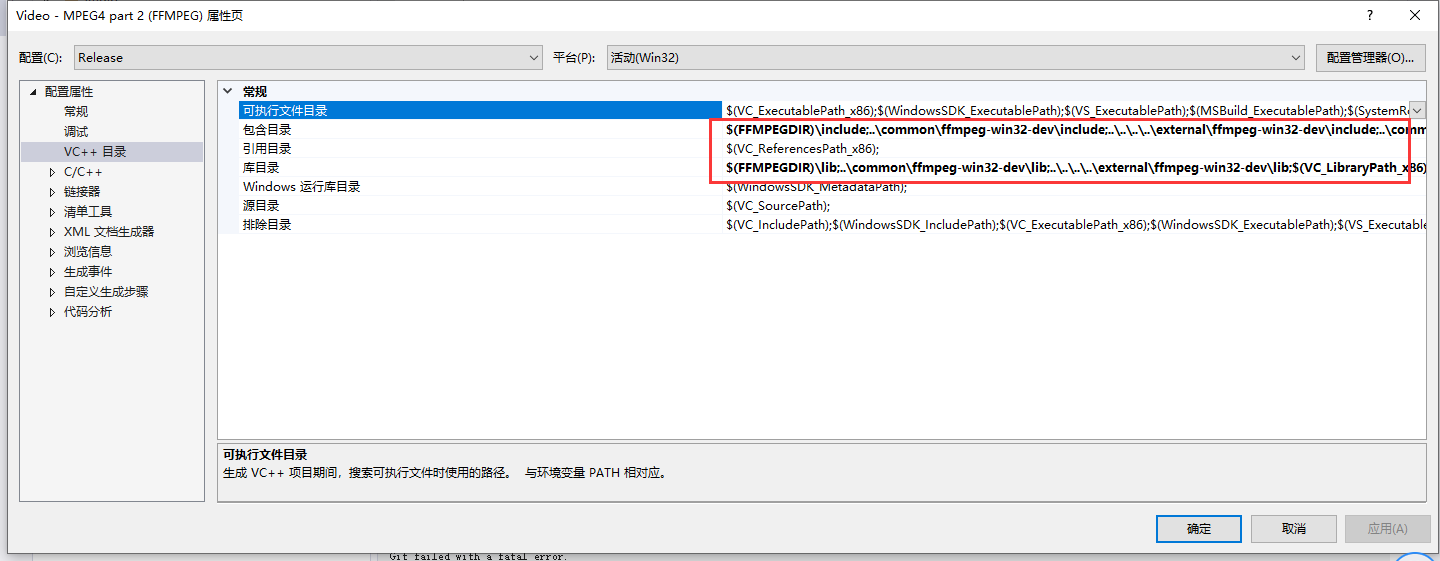This screenshot has width=1440, height=561.
Task: Collapse the 配置属性 tree node
Action: click(33, 92)
